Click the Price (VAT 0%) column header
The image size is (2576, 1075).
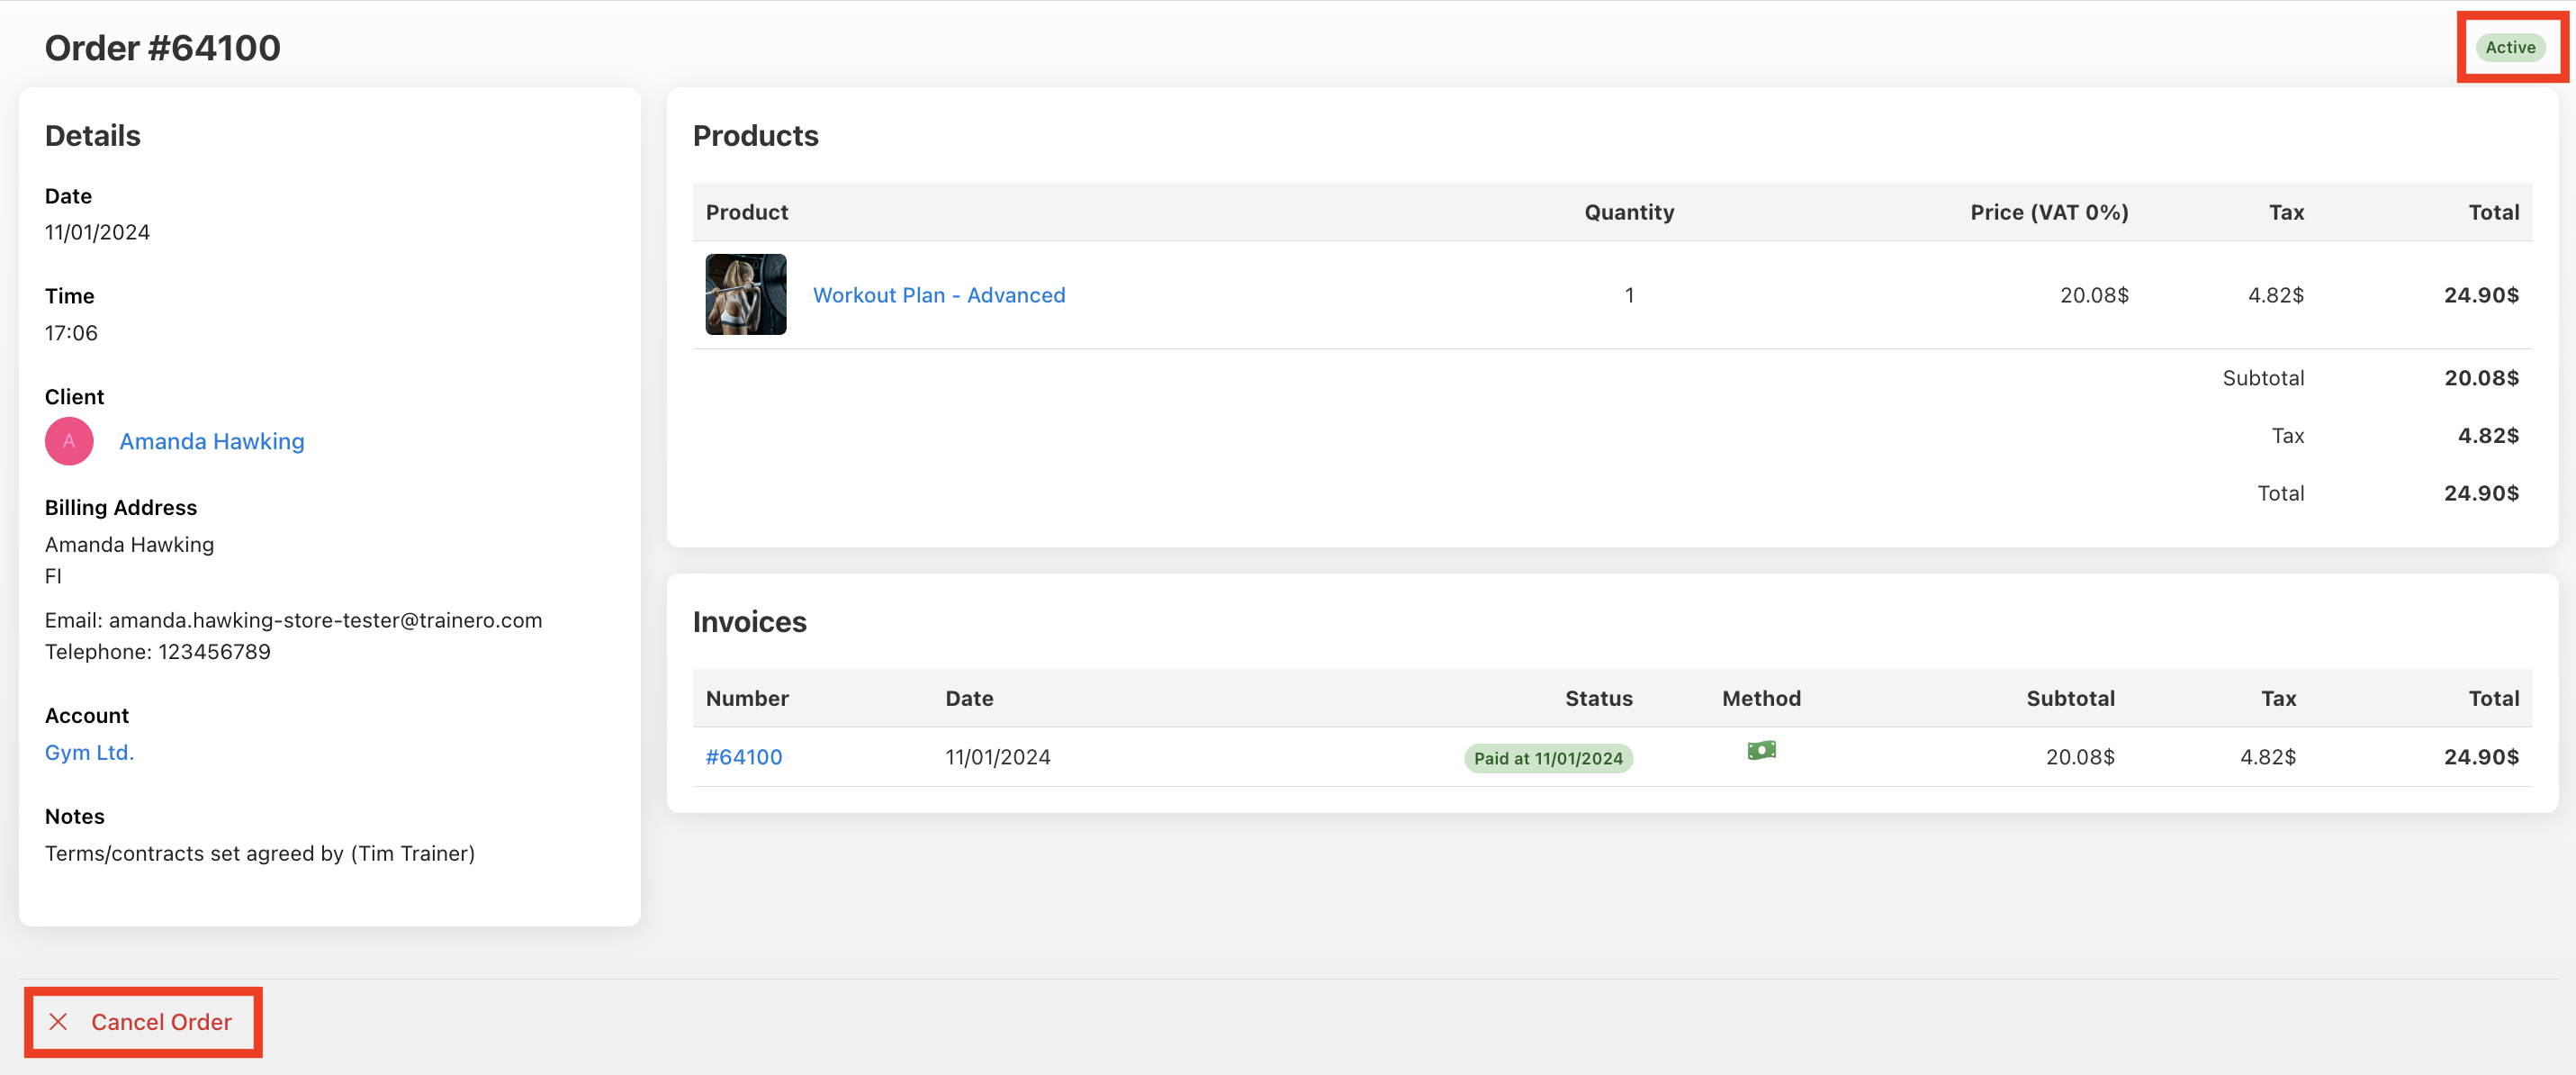2049,212
